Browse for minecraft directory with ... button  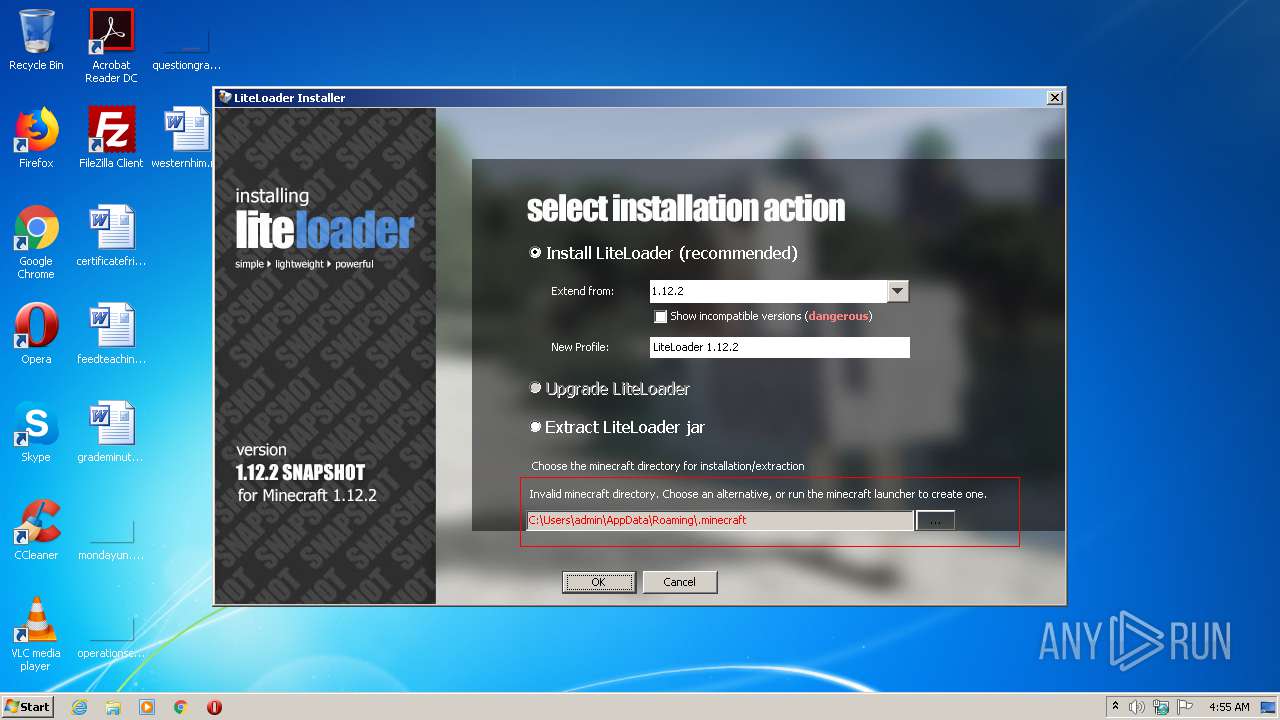pyautogui.click(x=935, y=521)
